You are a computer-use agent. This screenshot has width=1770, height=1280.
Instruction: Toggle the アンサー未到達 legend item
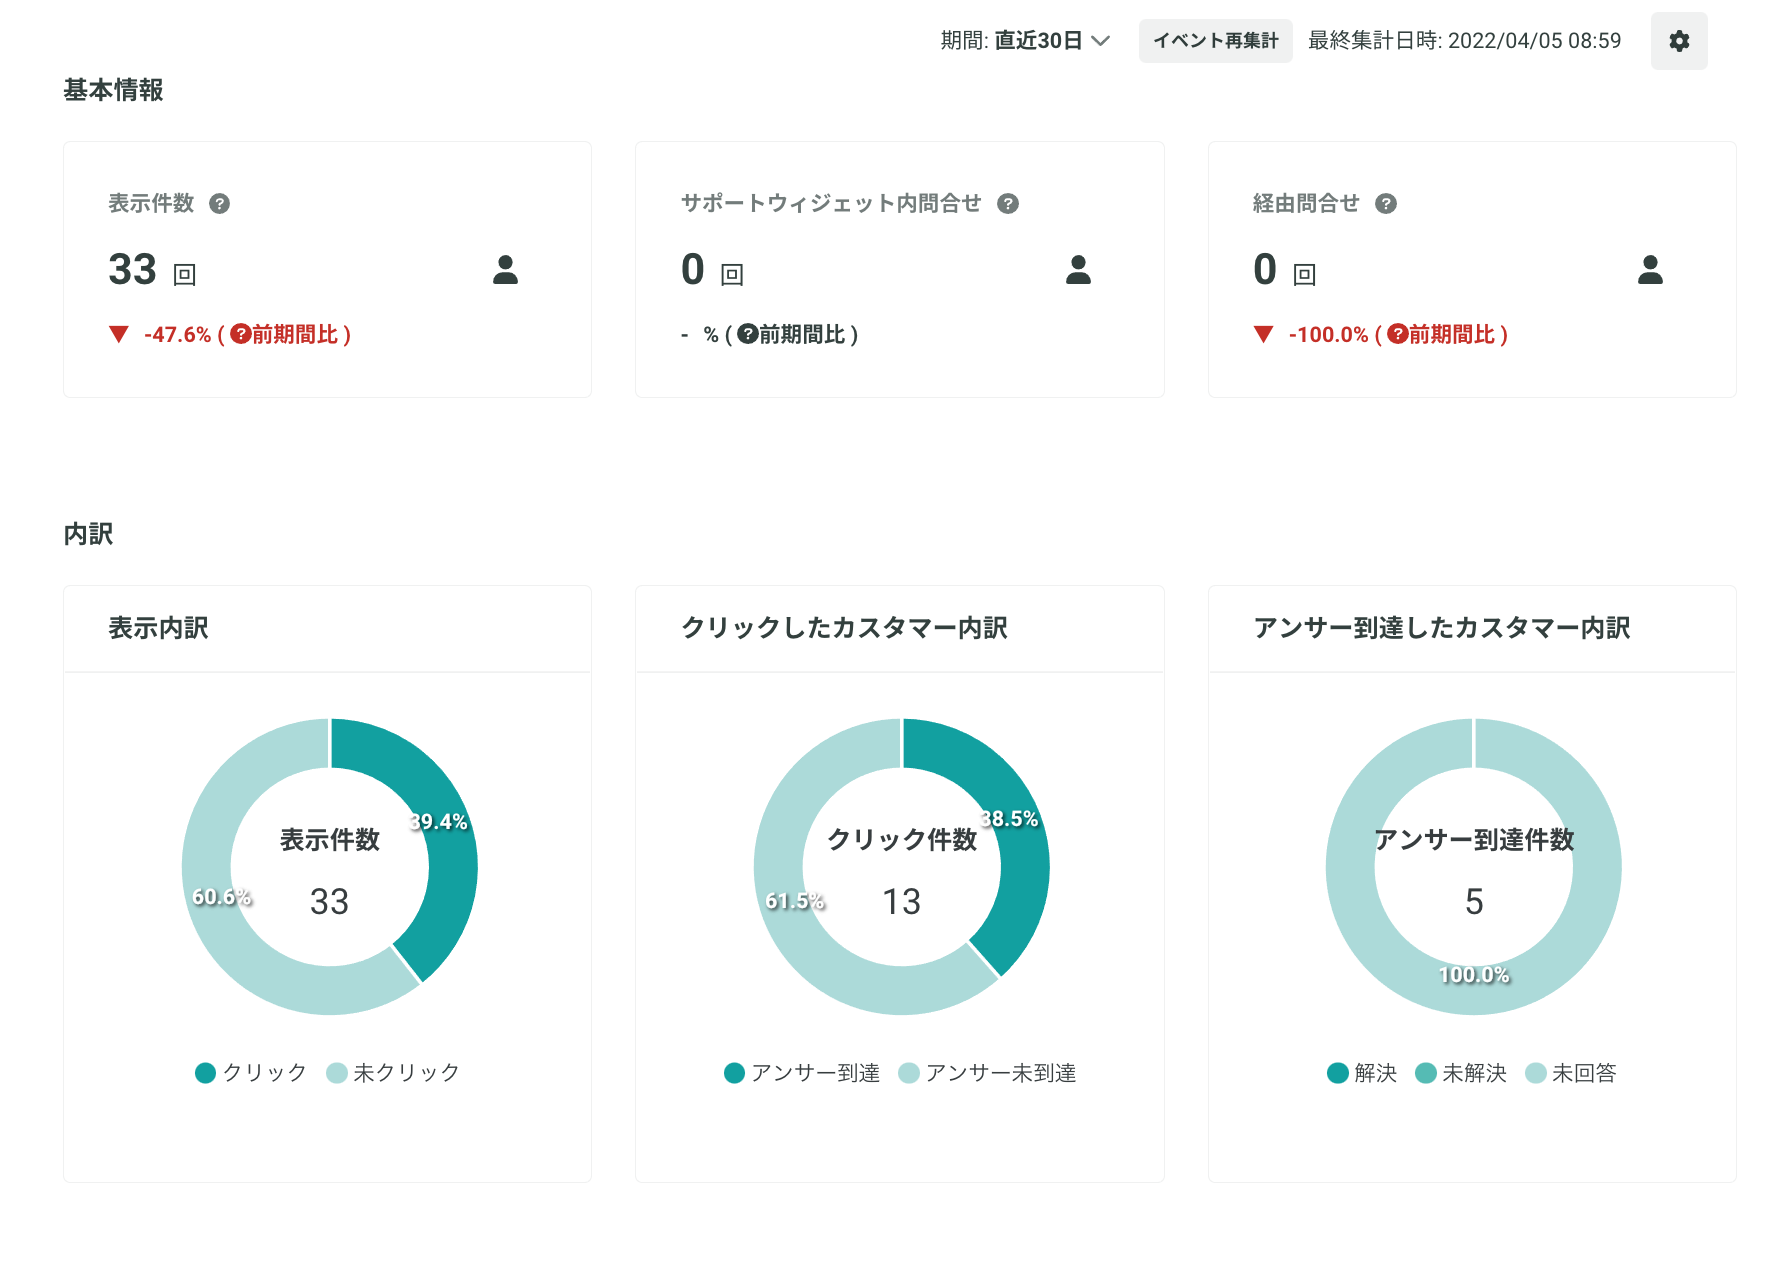pos(987,1073)
